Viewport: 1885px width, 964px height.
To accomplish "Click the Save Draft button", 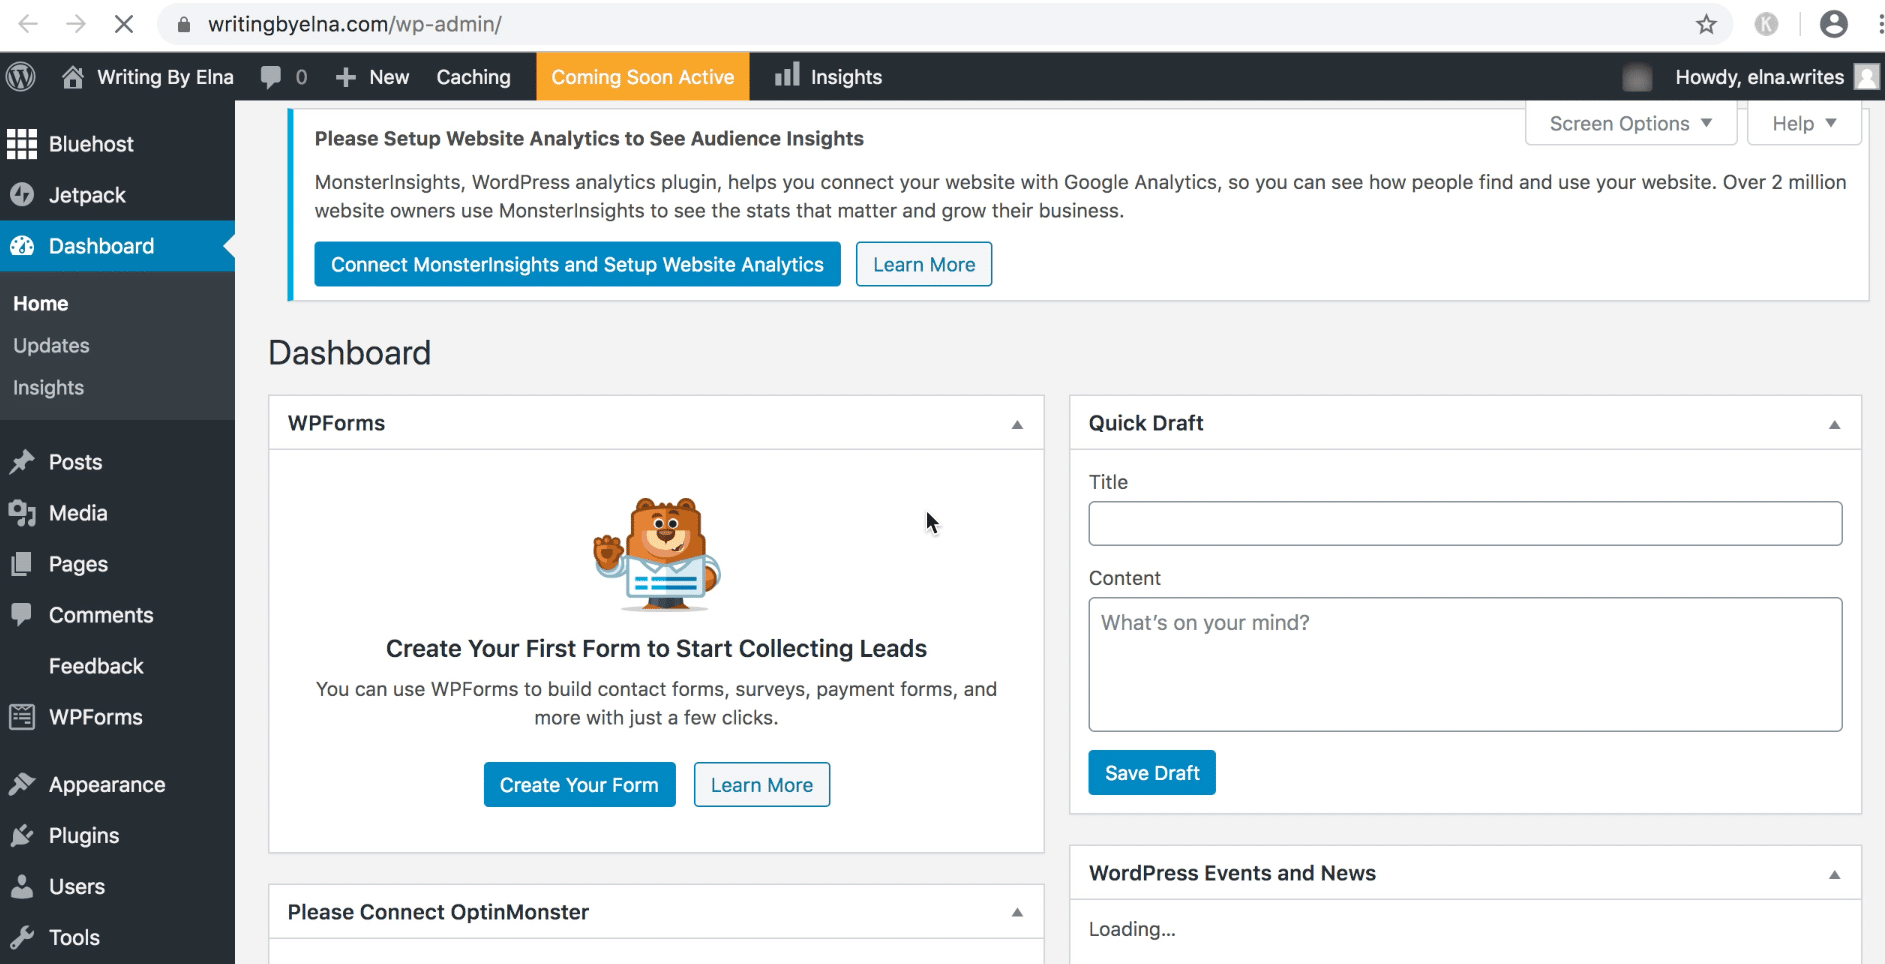I will point(1151,772).
